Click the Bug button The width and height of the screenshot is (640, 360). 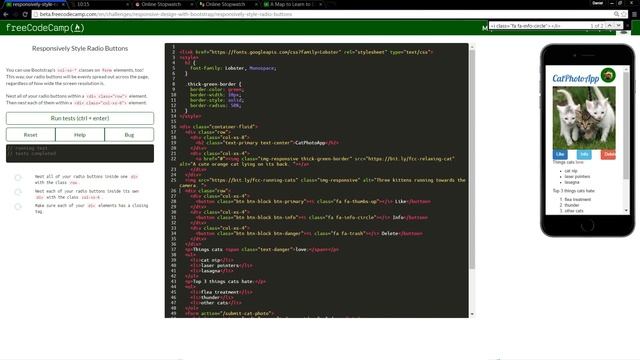point(129,135)
